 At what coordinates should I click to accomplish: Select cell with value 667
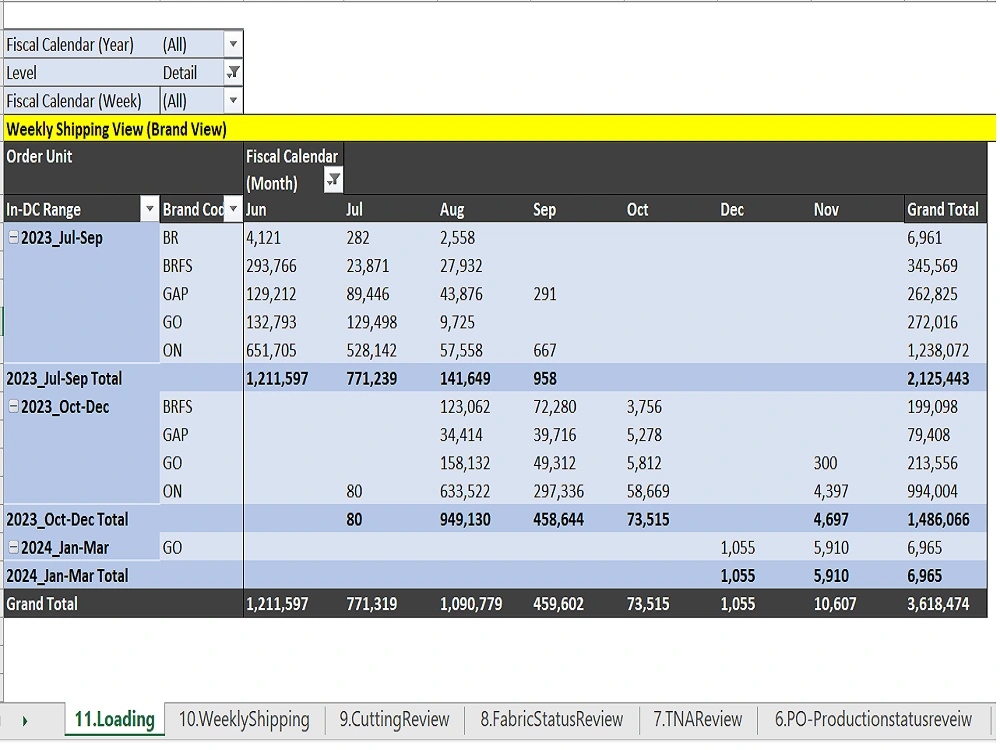(x=577, y=350)
